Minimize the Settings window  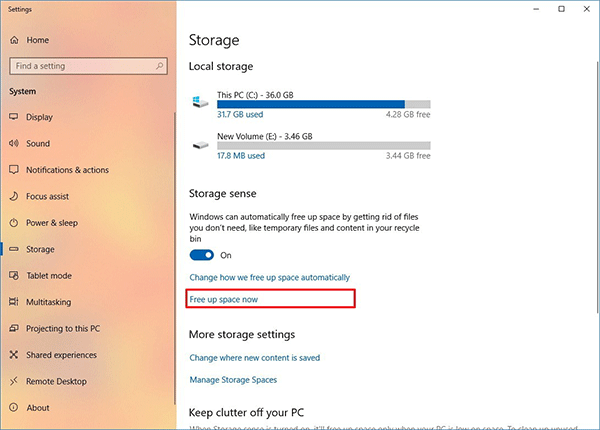536,9
